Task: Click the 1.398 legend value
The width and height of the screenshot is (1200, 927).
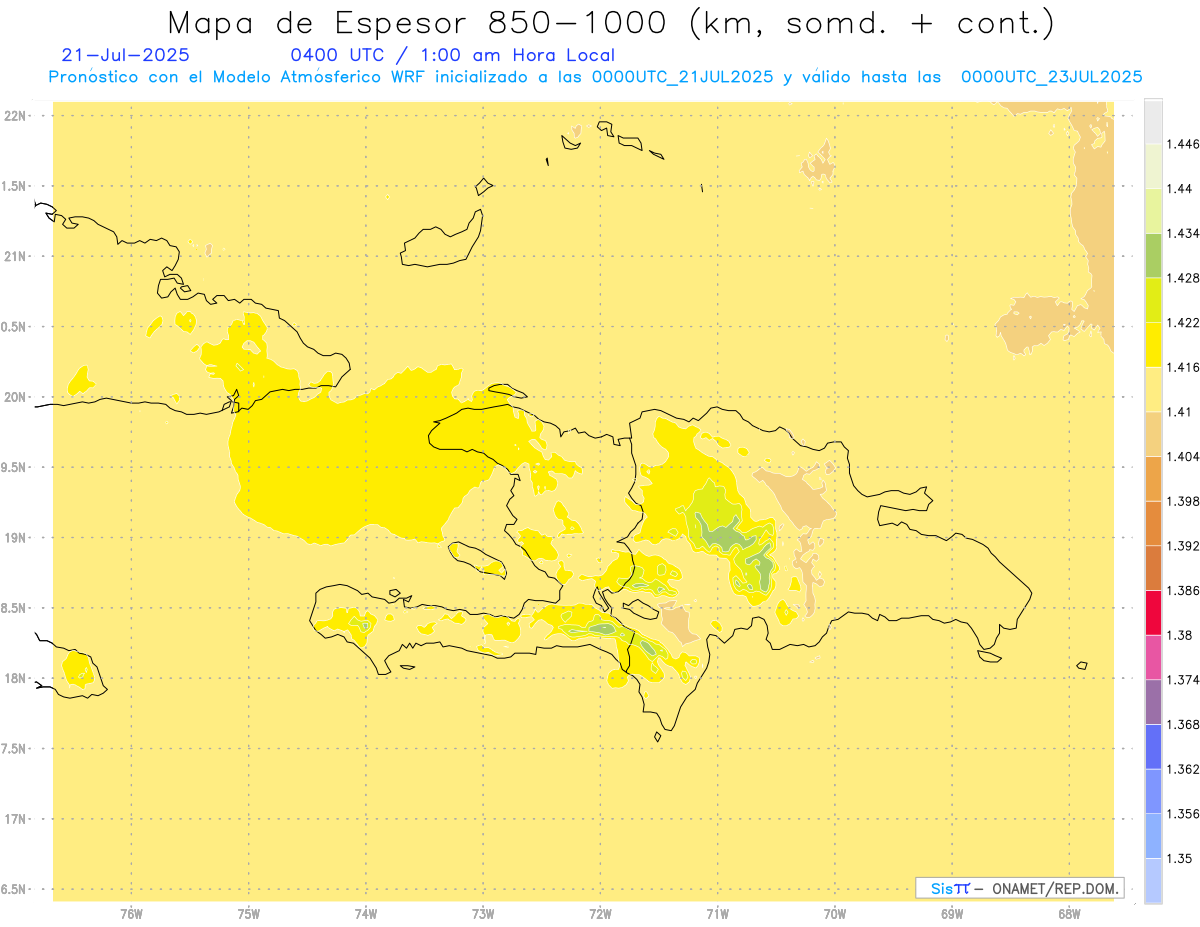Action: click(x=1183, y=501)
